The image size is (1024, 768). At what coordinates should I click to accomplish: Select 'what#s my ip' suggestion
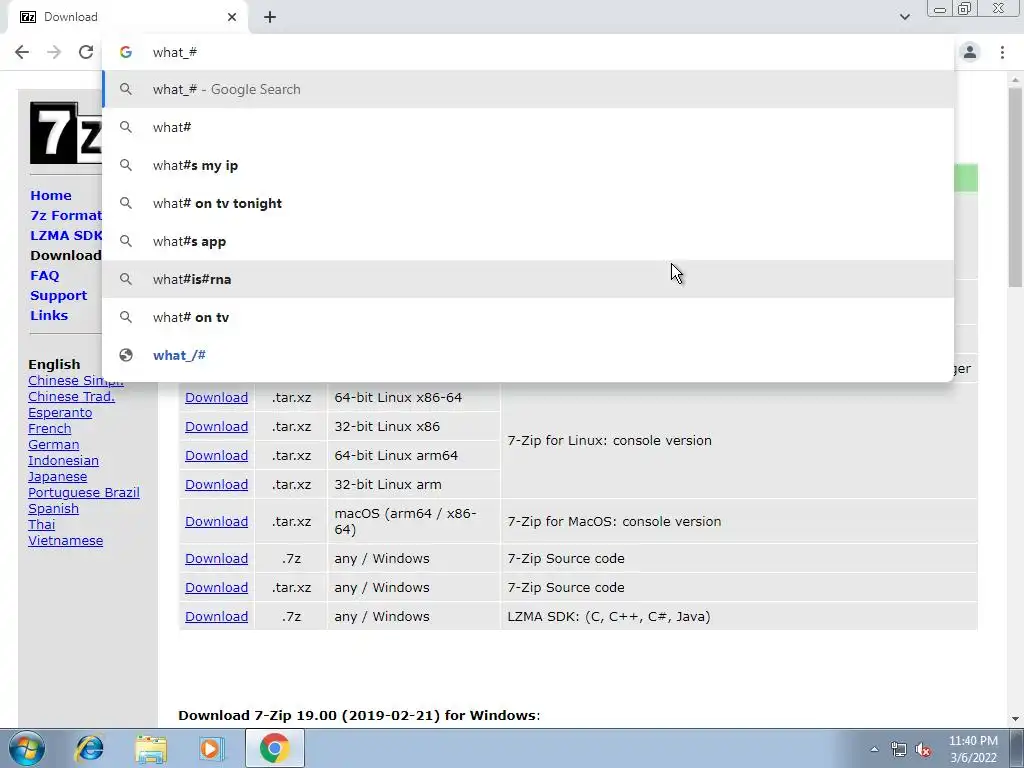click(528, 165)
